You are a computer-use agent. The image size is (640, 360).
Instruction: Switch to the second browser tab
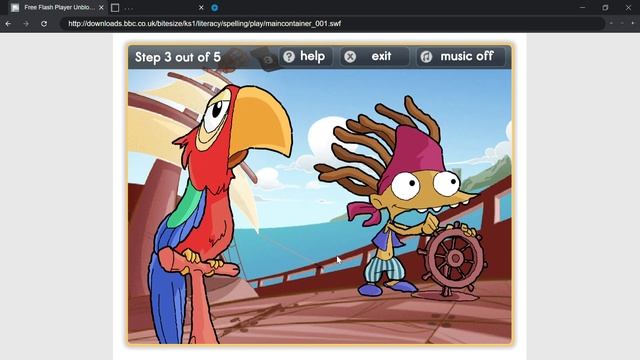157,7
